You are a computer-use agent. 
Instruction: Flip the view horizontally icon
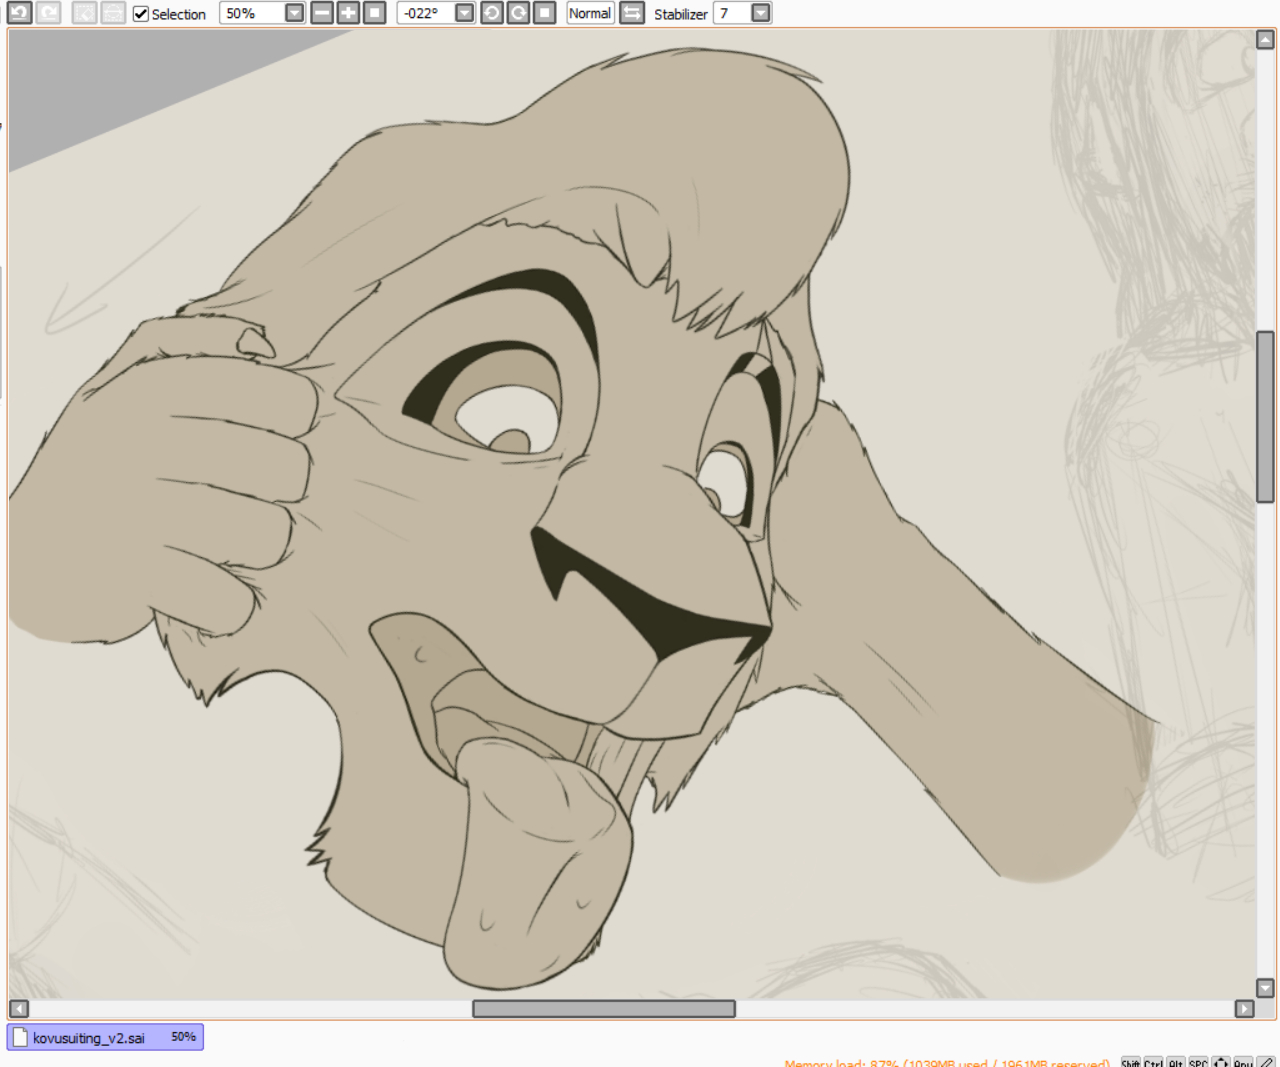(x=632, y=13)
